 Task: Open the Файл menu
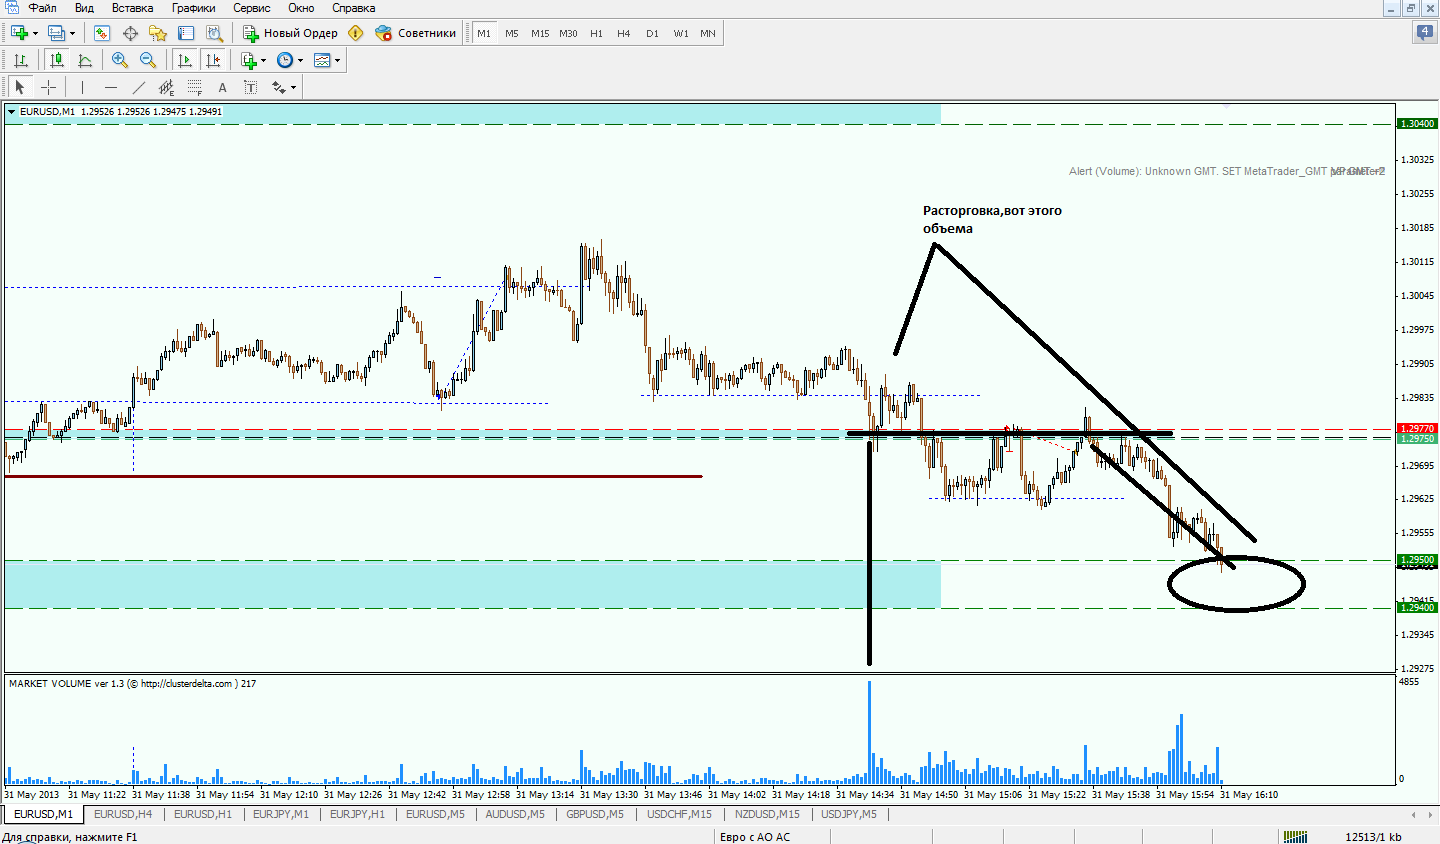(42, 8)
